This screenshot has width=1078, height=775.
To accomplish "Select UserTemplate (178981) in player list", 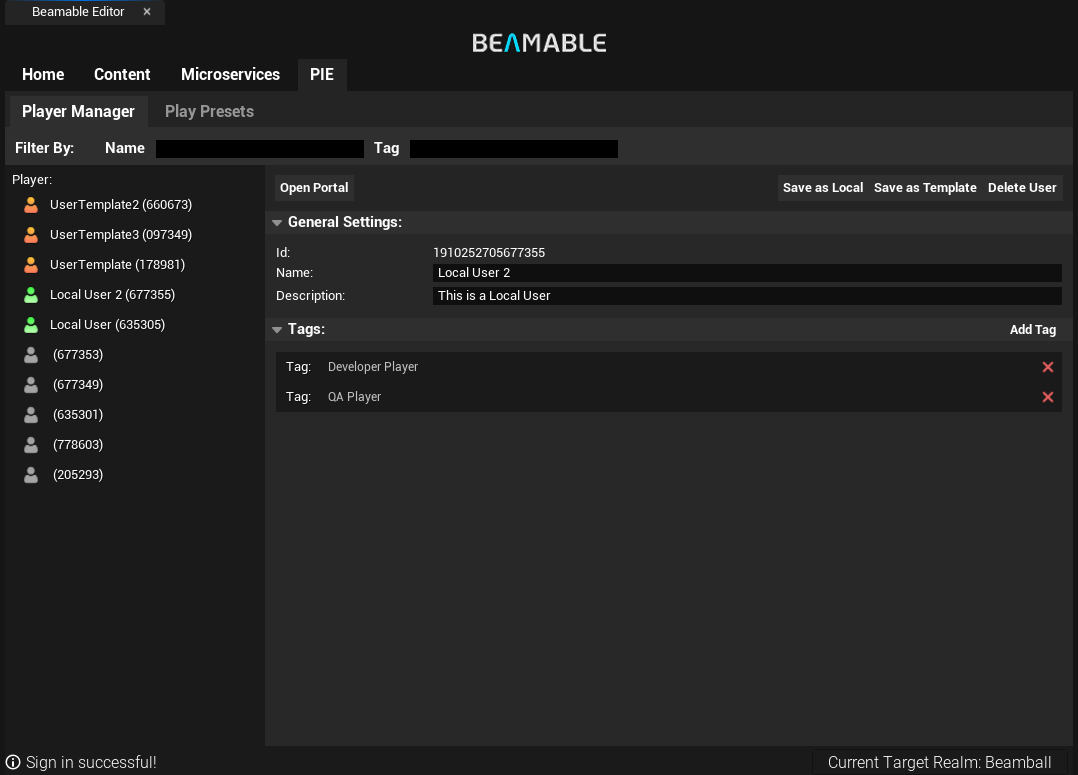I will [x=117, y=265].
